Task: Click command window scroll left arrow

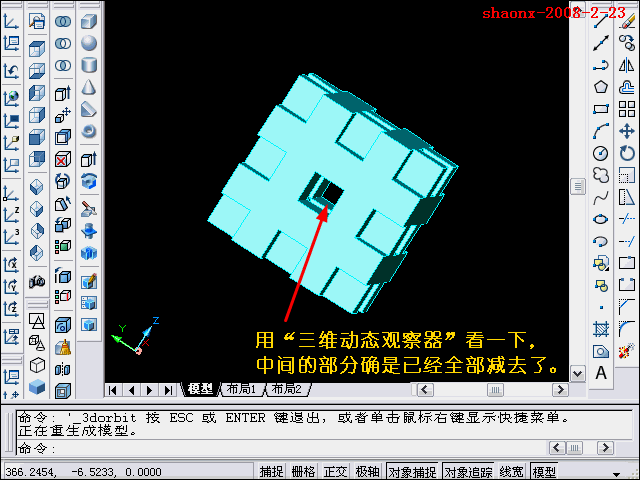Action: point(557,448)
